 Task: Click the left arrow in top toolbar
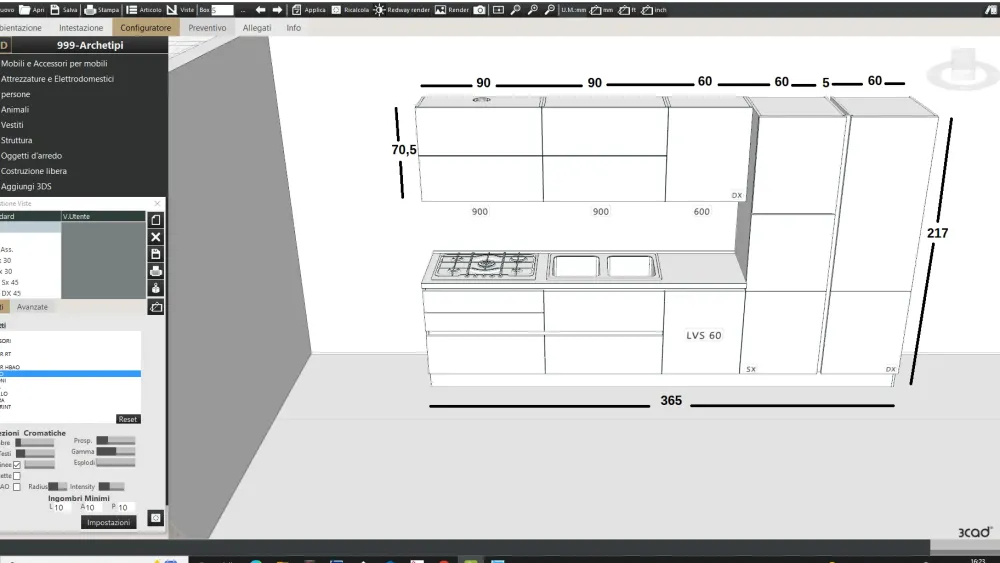261,9
